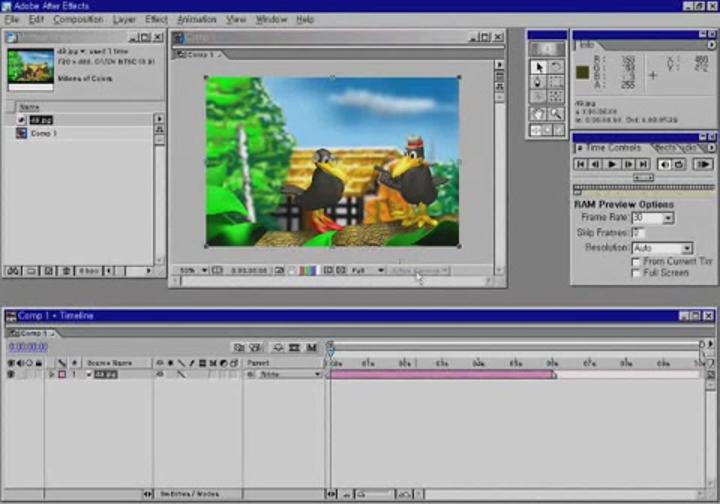Click the pink layer duration bar

pos(441,375)
